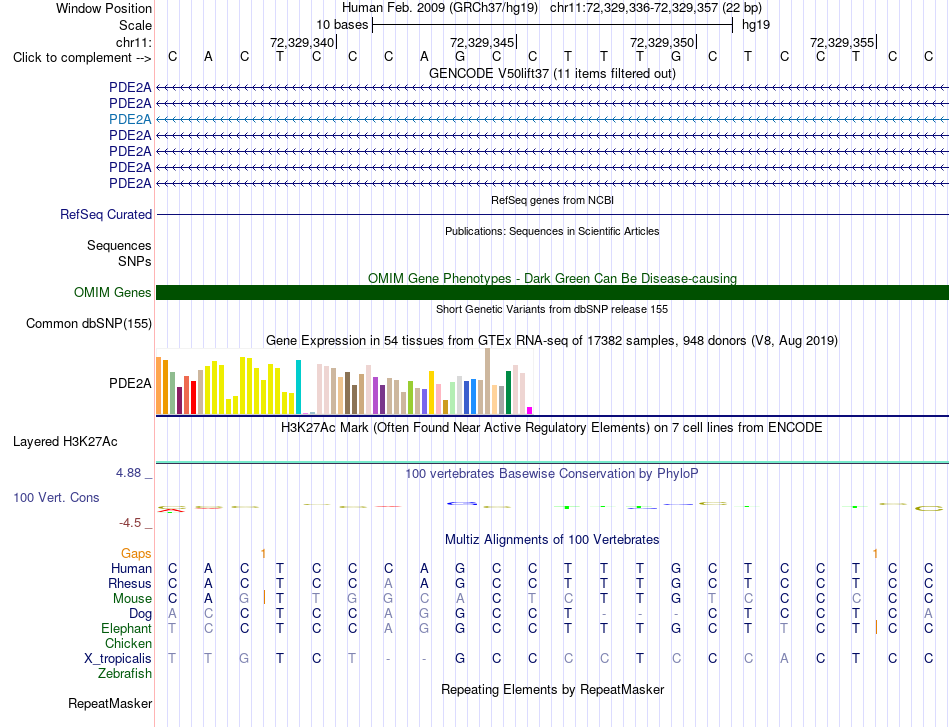Image resolution: width=950 pixels, height=727 pixels.
Task: Click the blue PhyloP conservation peak under G
Action: point(462,503)
